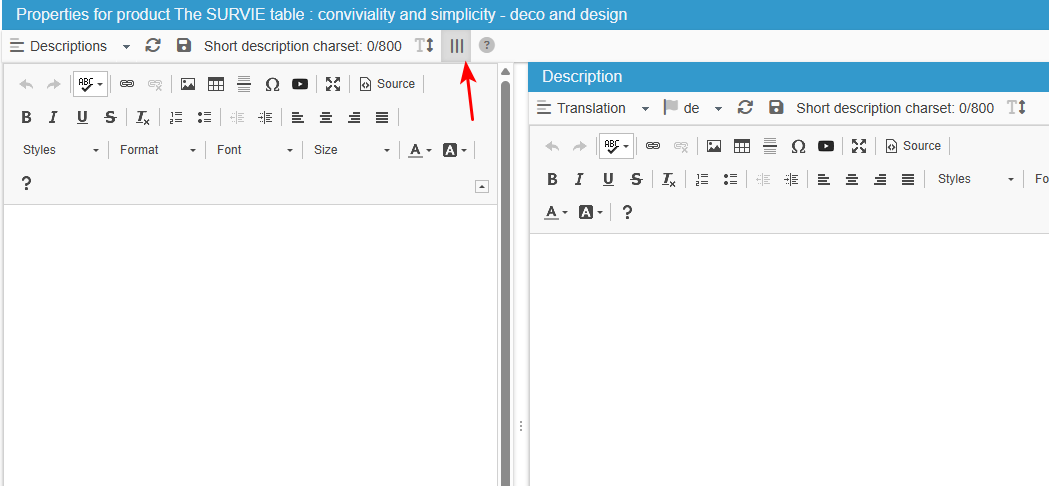Image resolution: width=1049 pixels, height=486 pixels.
Task: Save using the left toolbar floppy icon
Action: (x=183, y=46)
